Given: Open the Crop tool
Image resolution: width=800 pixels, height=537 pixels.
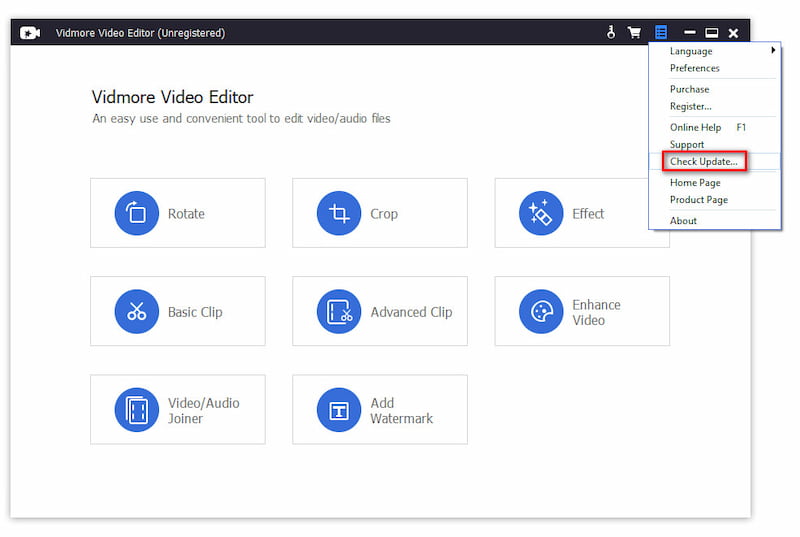Looking at the screenshot, I should 339,213.
